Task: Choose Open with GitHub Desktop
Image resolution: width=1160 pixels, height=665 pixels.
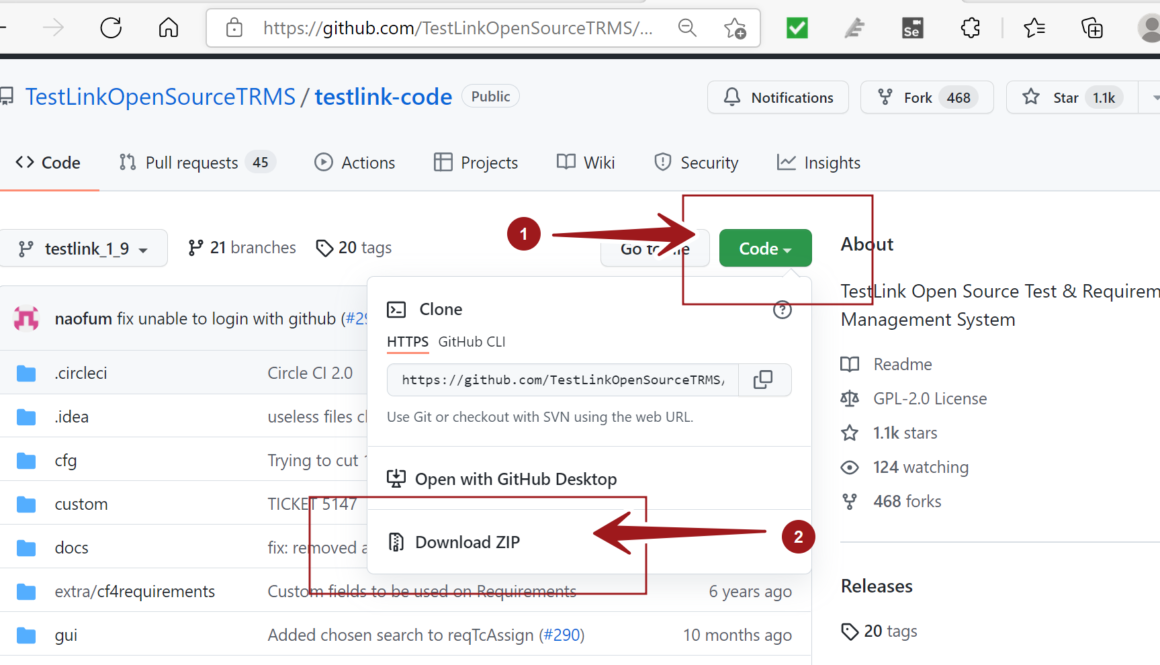Action: 515,479
